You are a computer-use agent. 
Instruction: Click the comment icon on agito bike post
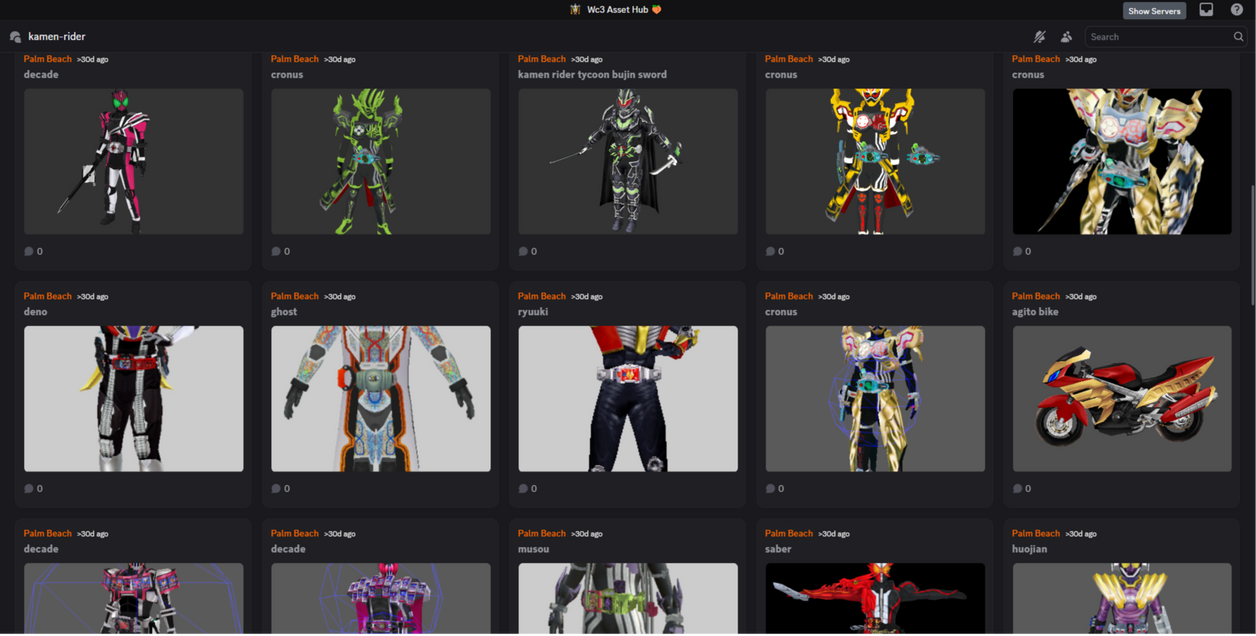pyautogui.click(x=1017, y=489)
